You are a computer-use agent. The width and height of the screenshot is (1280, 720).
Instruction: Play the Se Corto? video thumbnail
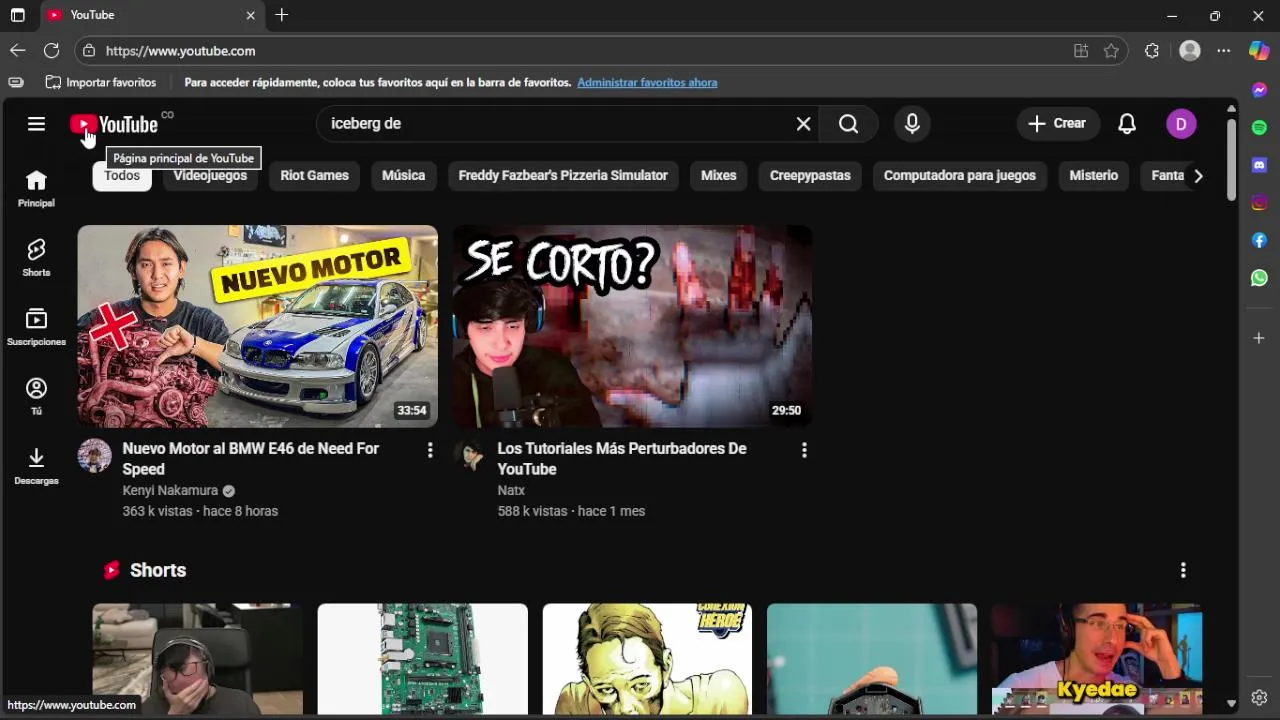coord(632,326)
